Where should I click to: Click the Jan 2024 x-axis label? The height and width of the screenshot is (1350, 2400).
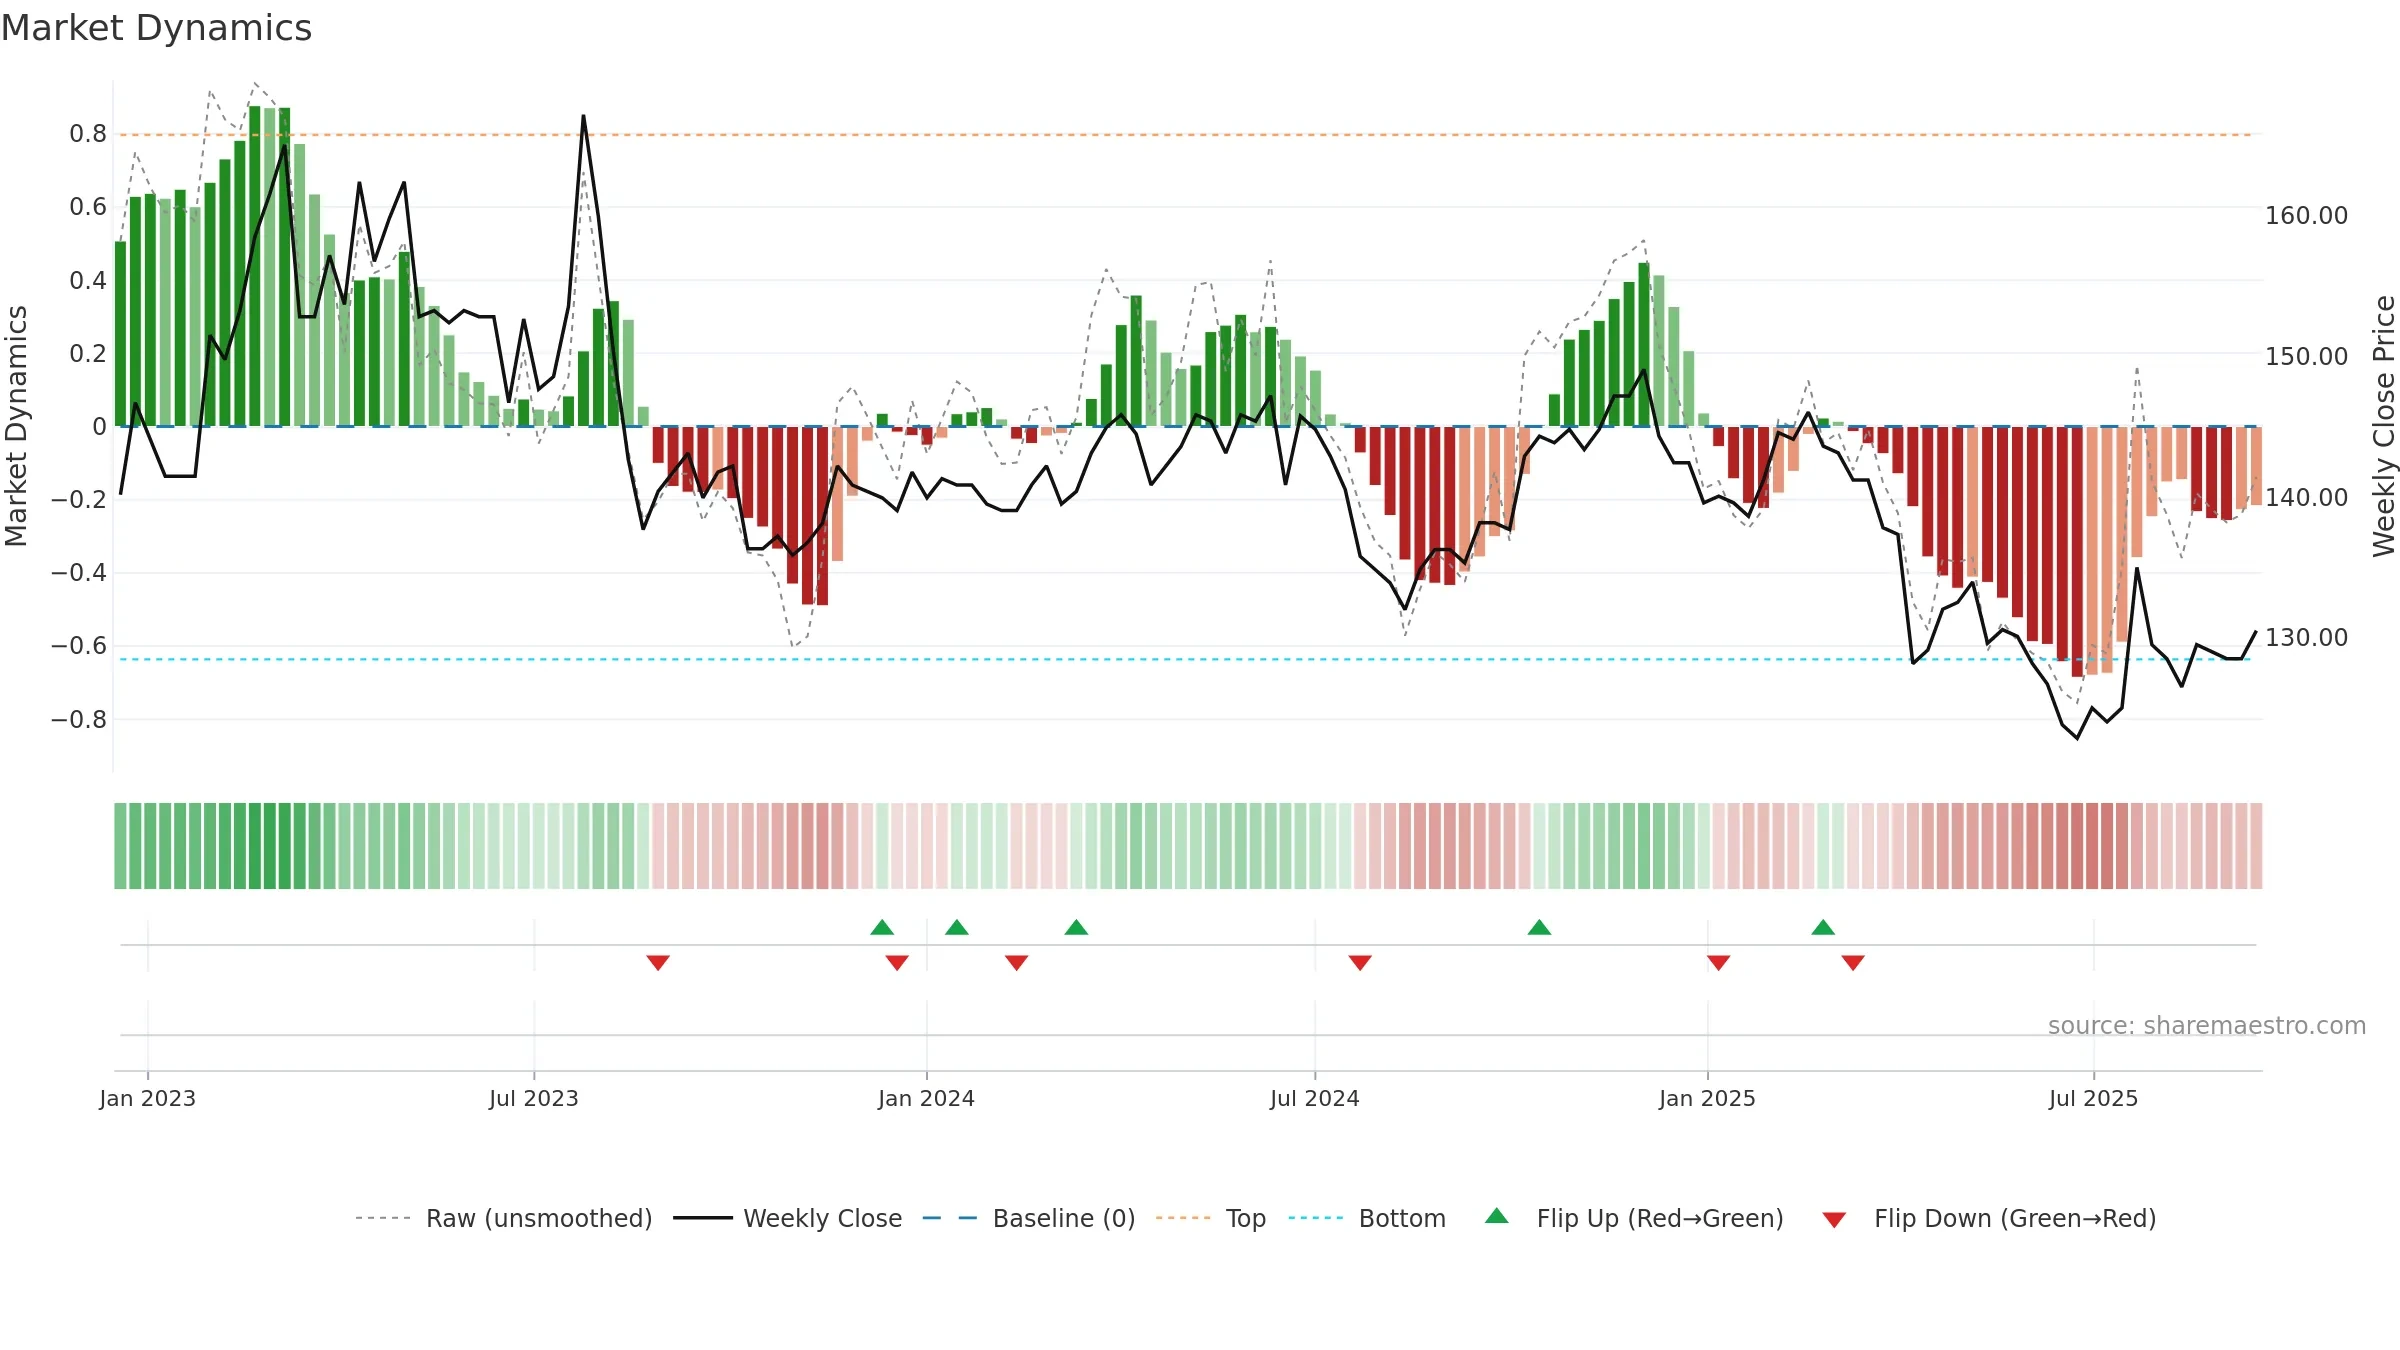coord(927,1098)
